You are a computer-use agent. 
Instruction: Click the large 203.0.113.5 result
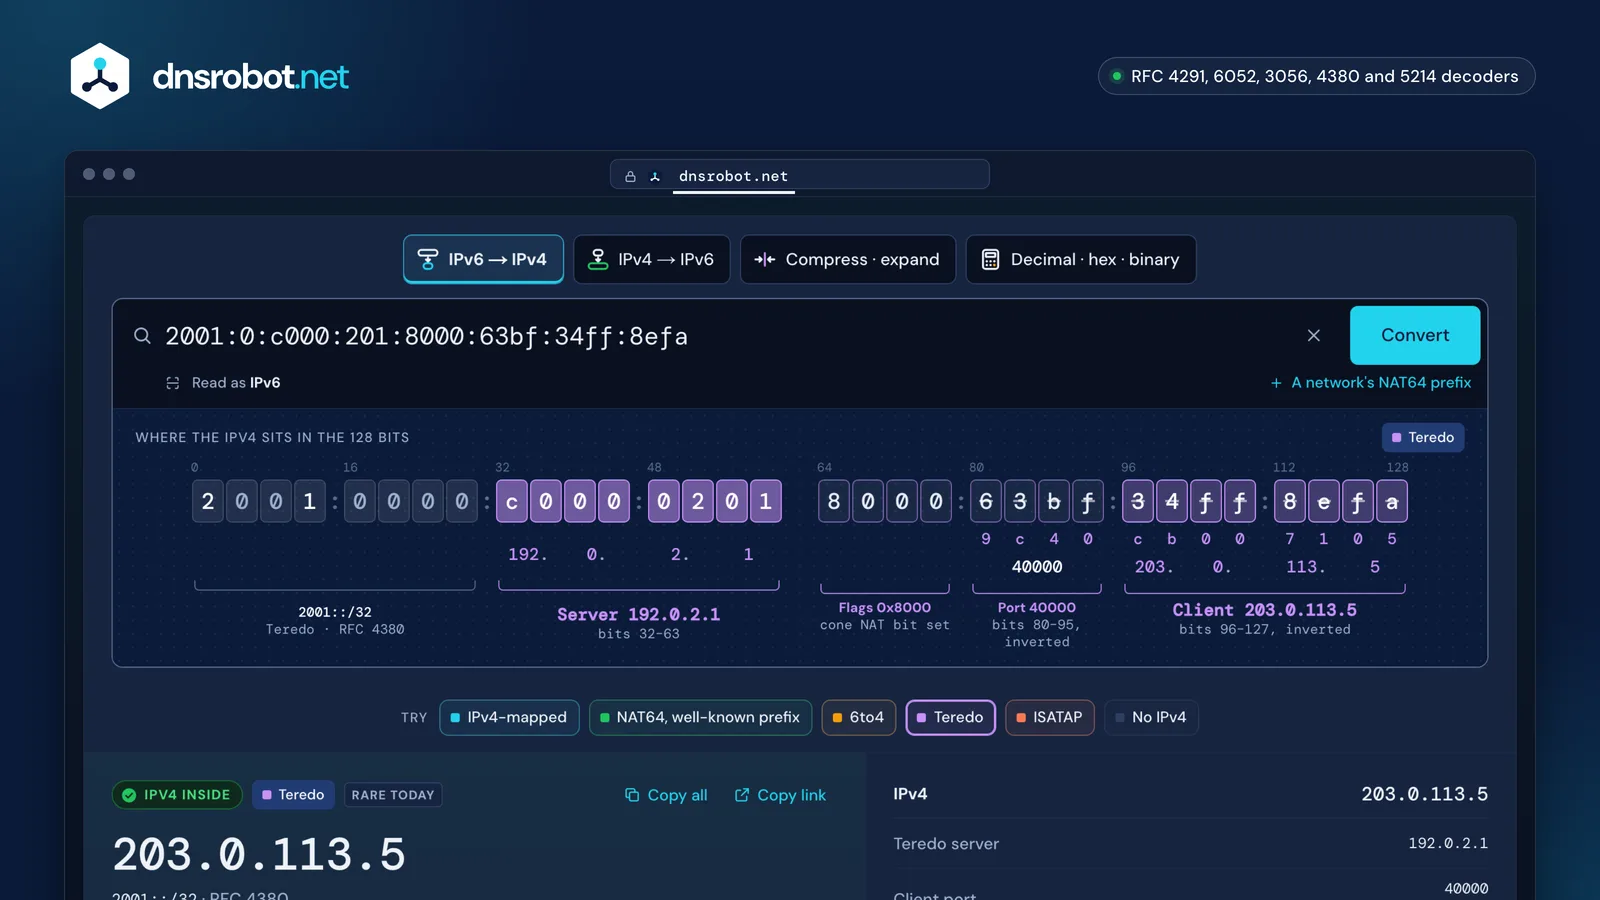coord(259,855)
